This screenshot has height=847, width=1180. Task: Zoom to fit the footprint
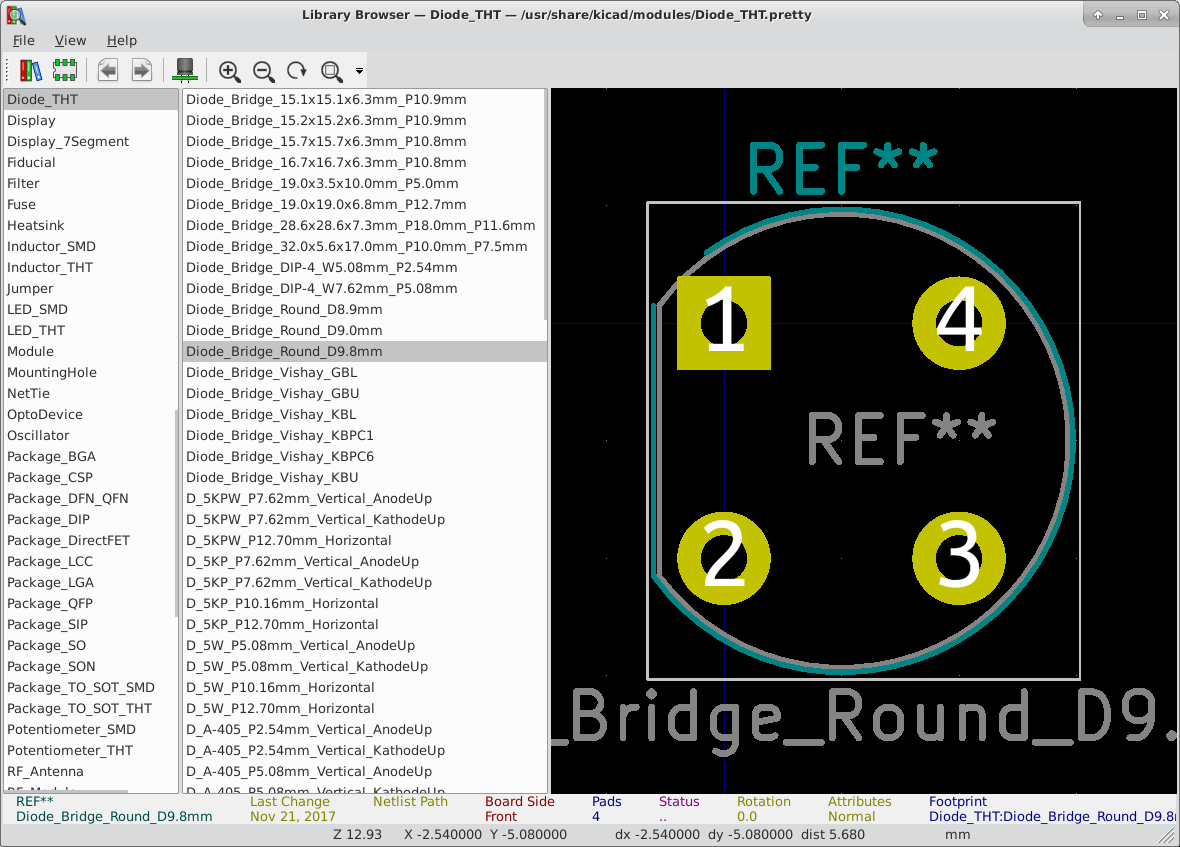(x=331, y=71)
